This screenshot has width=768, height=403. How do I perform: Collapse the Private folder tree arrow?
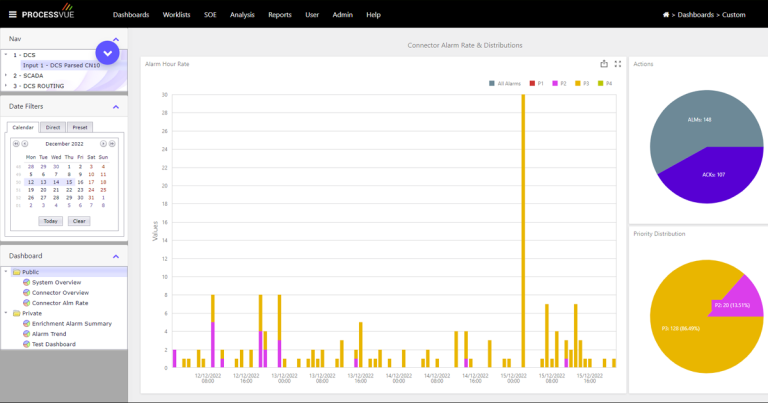[x=6, y=312]
